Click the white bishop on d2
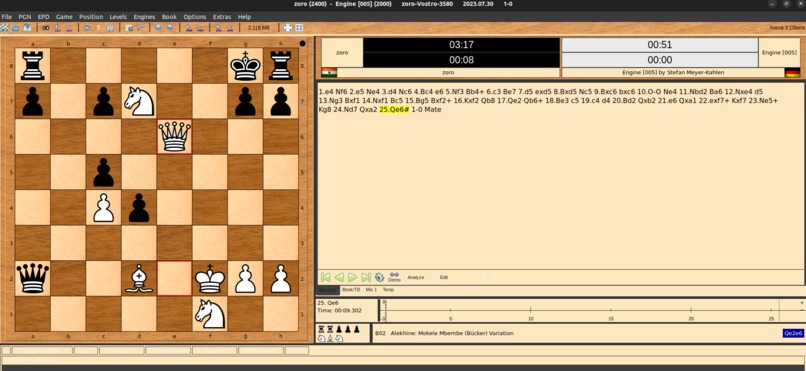 (x=139, y=278)
